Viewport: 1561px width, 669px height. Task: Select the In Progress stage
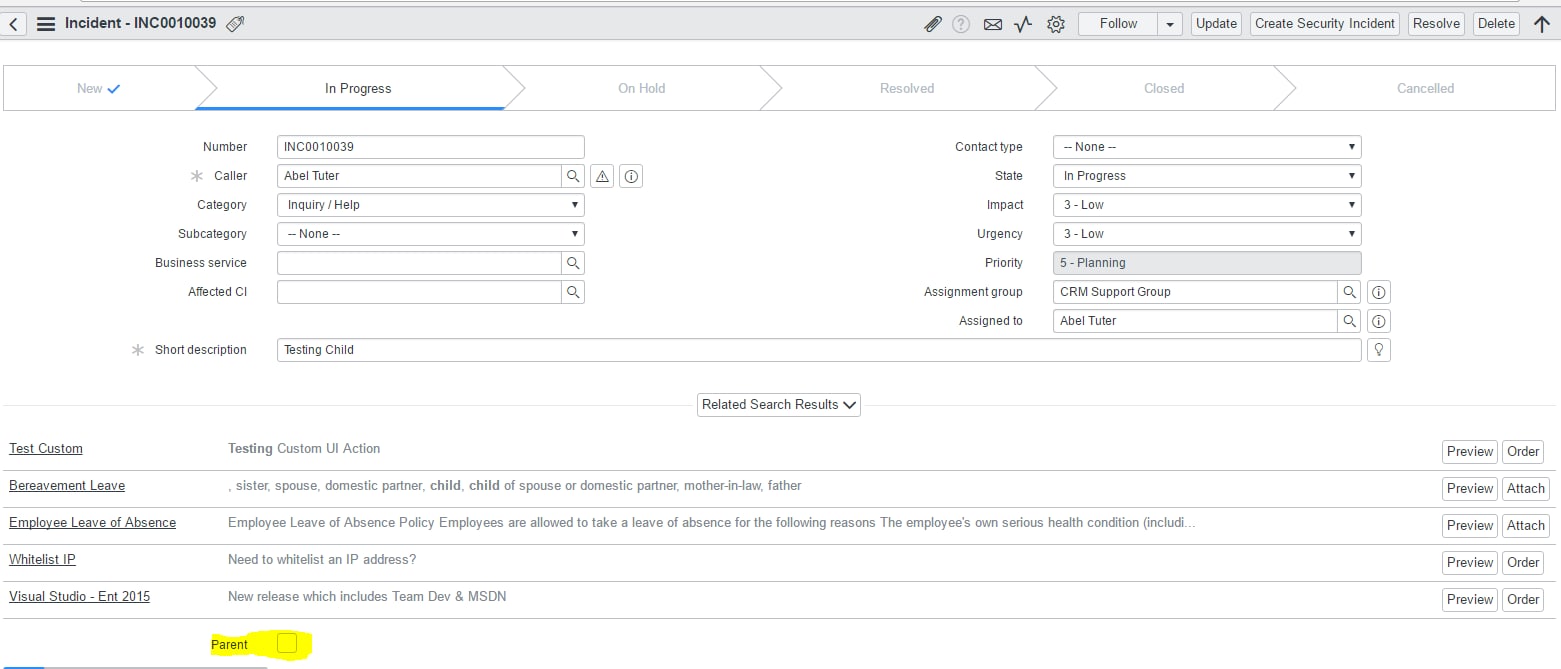358,88
